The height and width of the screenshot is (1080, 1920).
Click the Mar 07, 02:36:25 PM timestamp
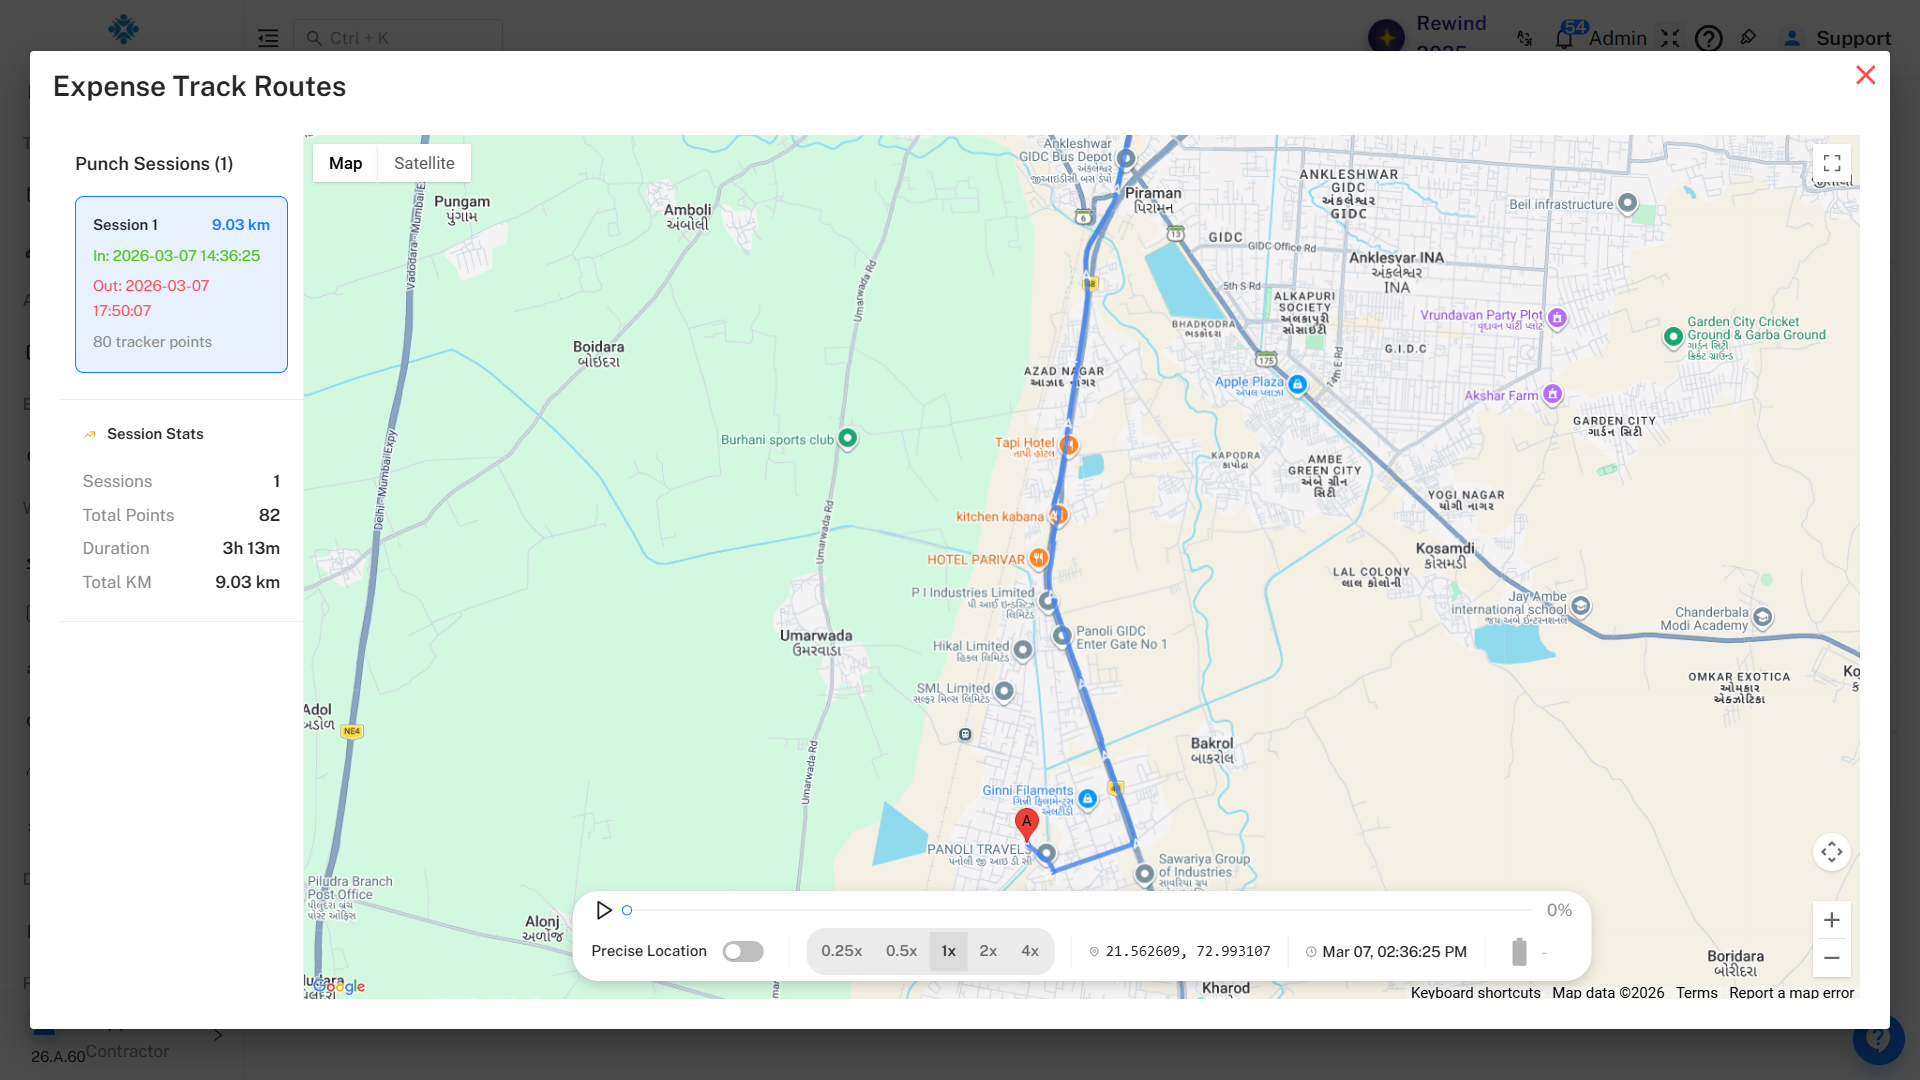(1394, 951)
